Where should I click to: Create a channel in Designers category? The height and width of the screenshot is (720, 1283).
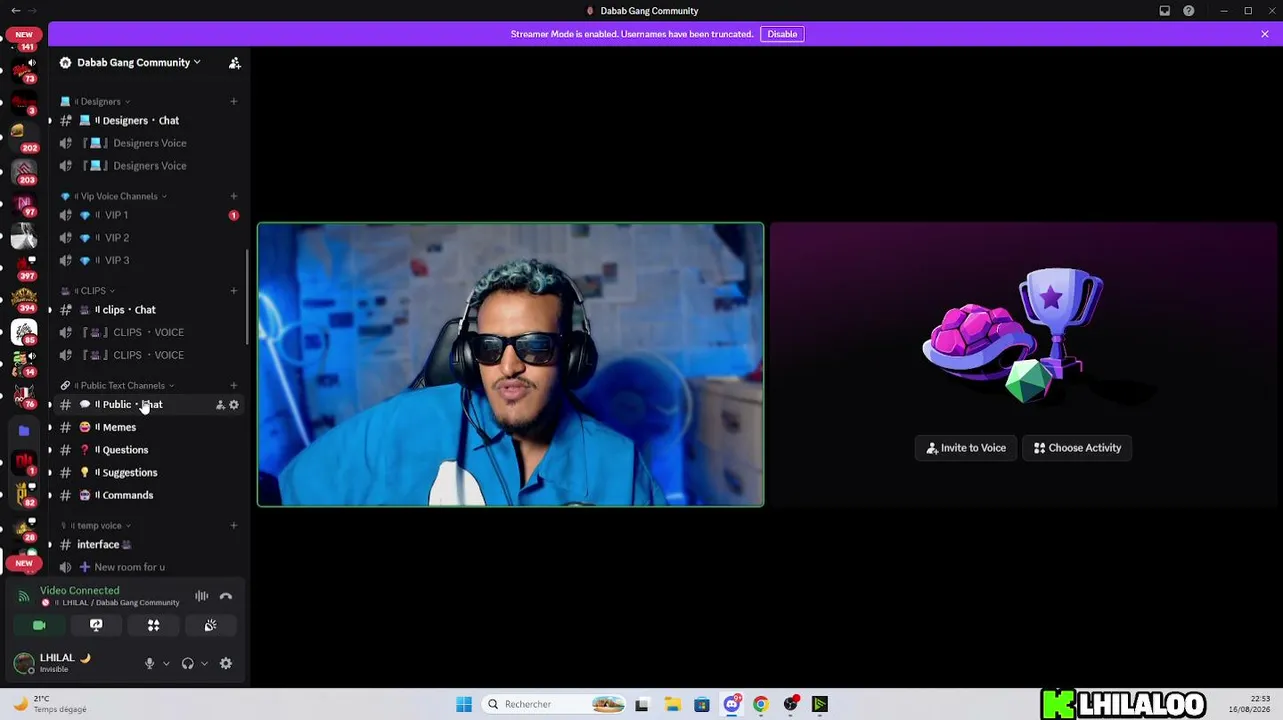pos(234,101)
